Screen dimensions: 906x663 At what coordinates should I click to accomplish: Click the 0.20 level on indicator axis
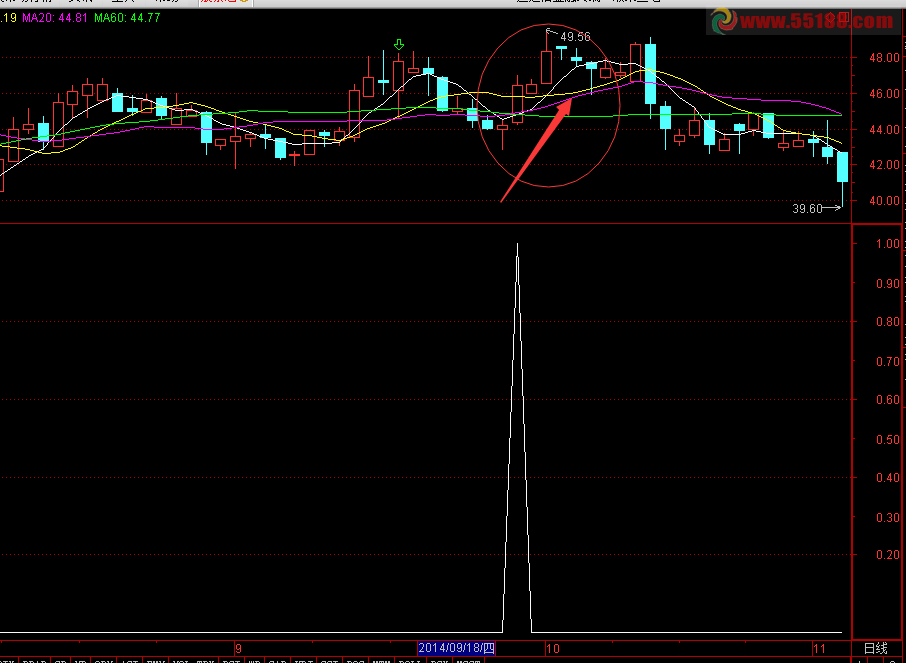[886, 555]
